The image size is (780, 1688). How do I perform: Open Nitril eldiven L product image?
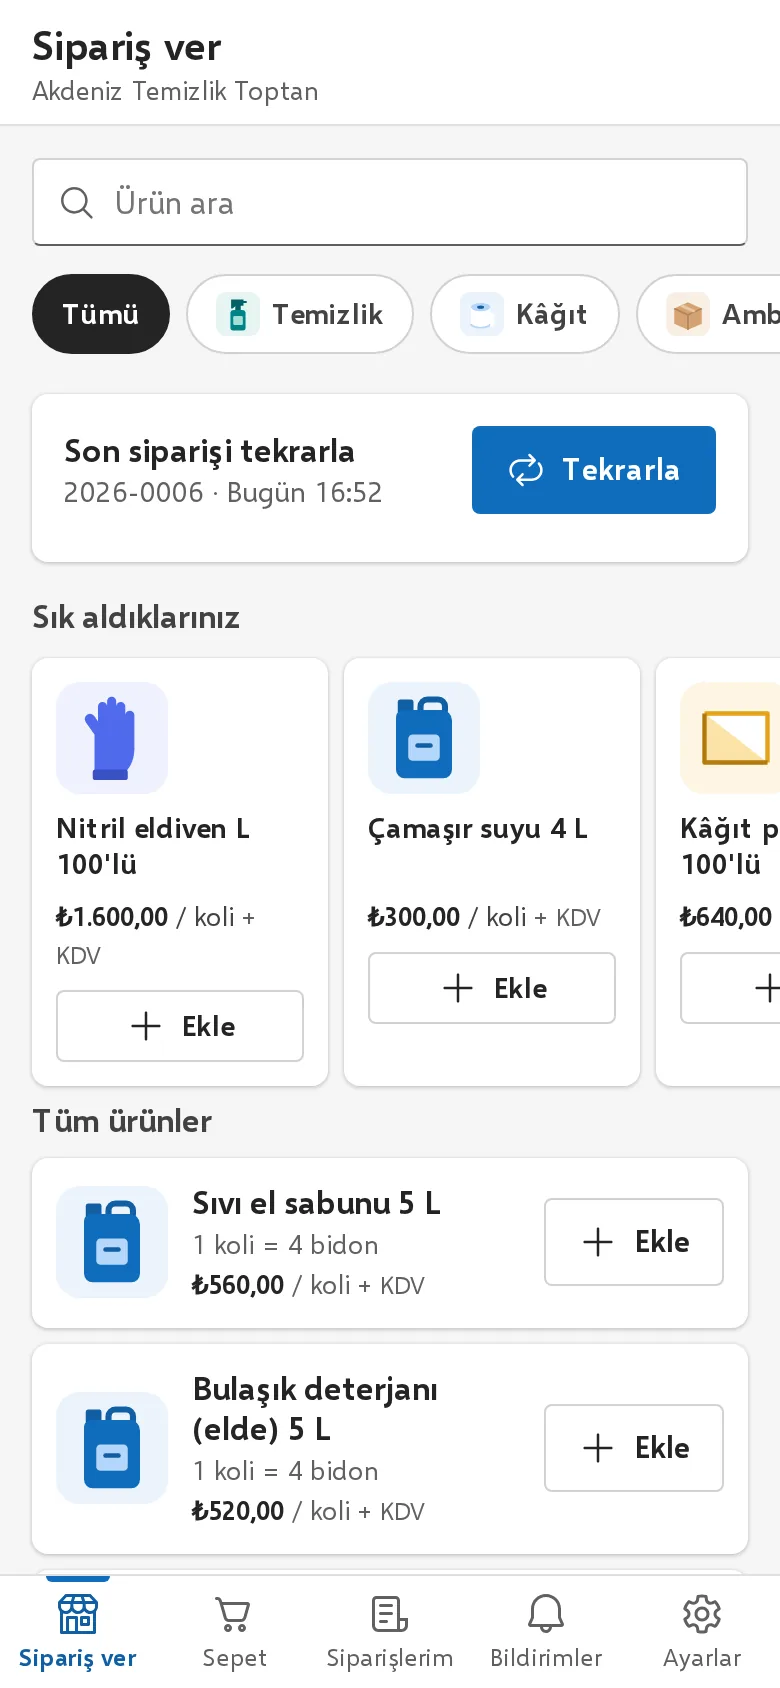[x=112, y=738]
